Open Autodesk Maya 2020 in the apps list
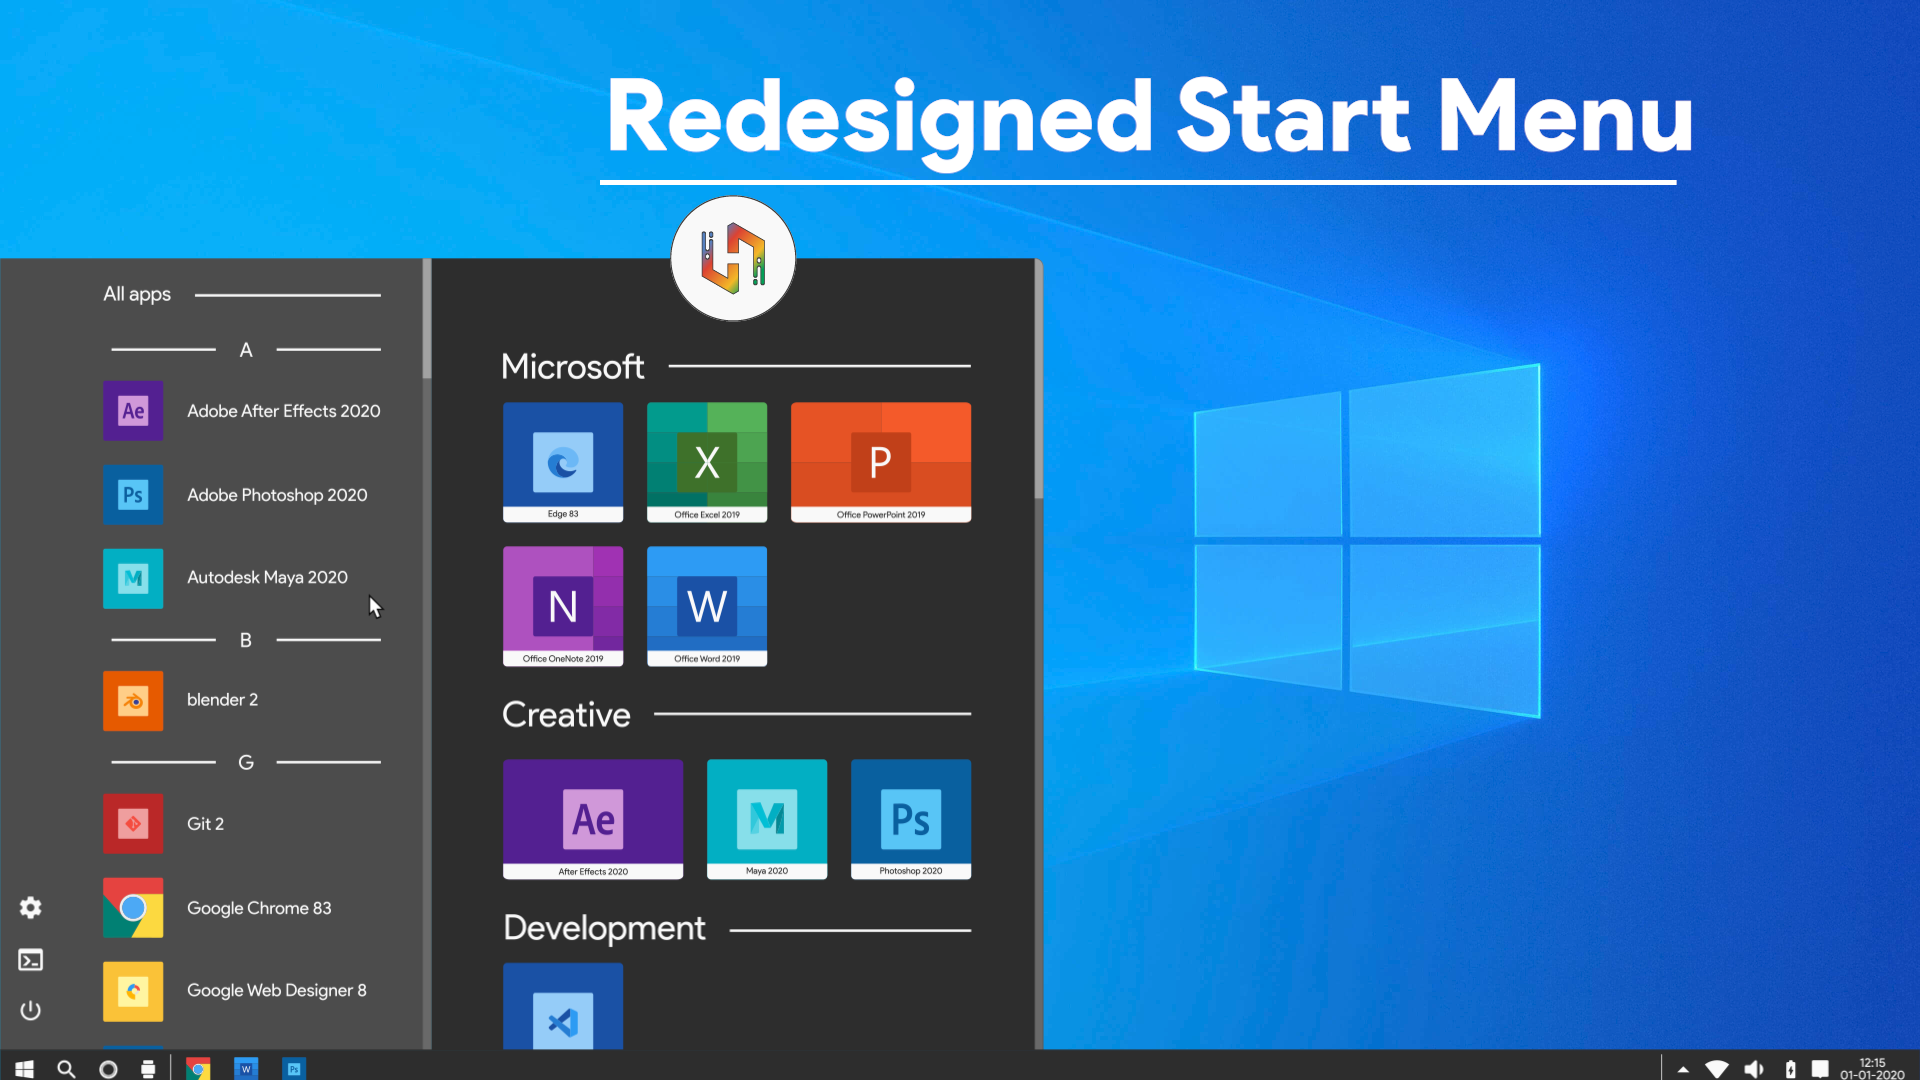 pyautogui.click(x=226, y=578)
